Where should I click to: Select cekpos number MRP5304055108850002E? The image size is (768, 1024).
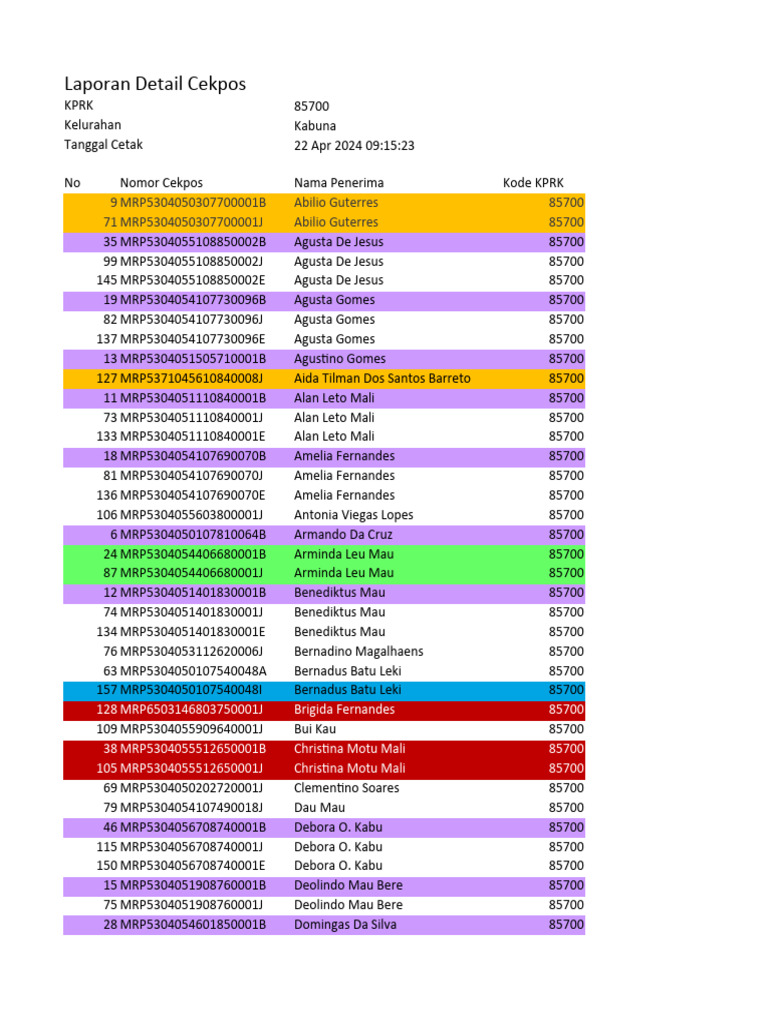pyautogui.click(x=193, y=280)
